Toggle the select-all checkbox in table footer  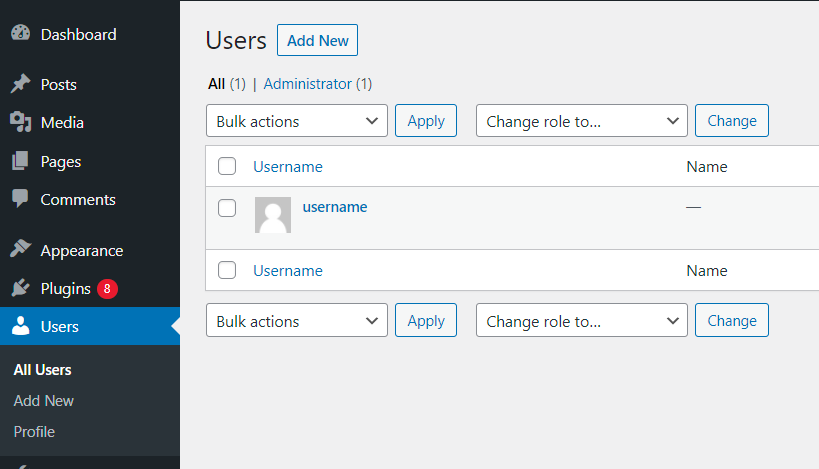227,270
